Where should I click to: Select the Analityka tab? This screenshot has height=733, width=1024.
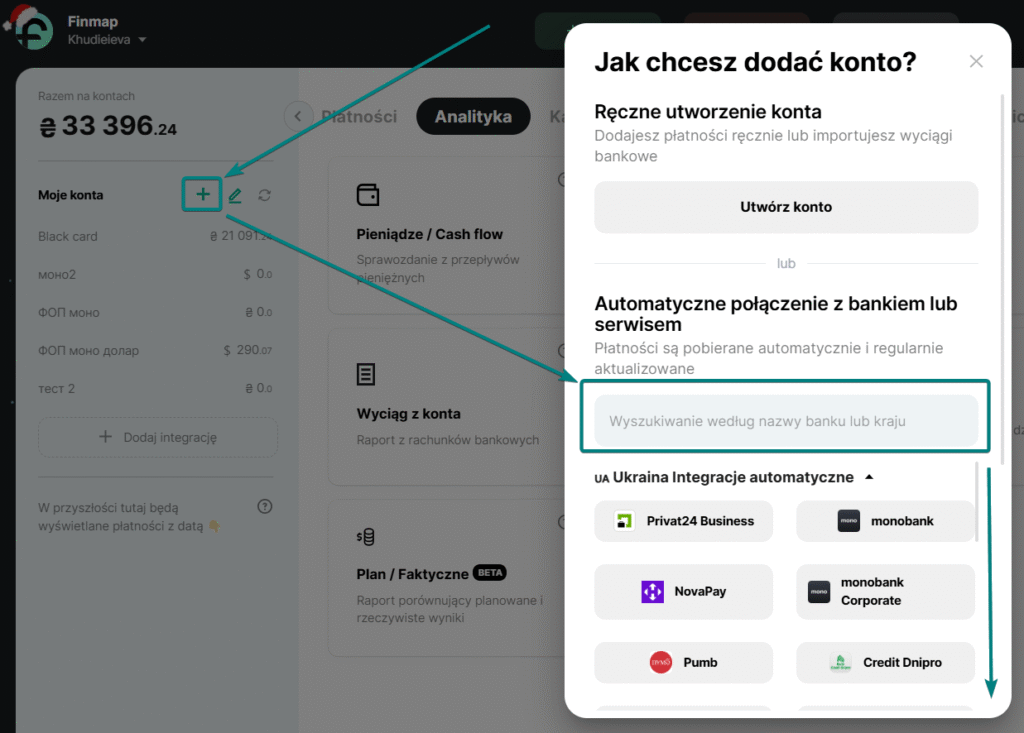pyautogui.click(x=473, y=117)
